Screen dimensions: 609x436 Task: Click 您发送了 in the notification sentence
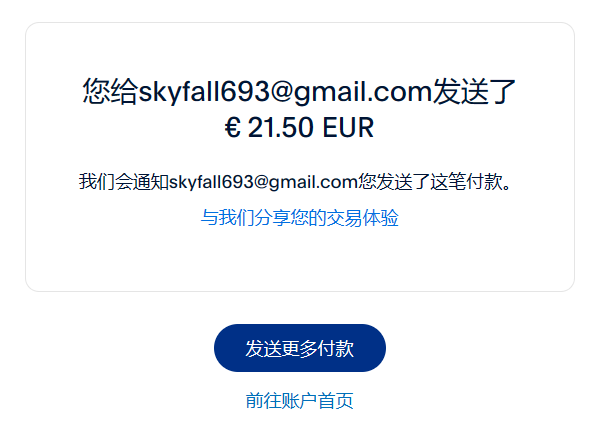click(x=393, y=182)
